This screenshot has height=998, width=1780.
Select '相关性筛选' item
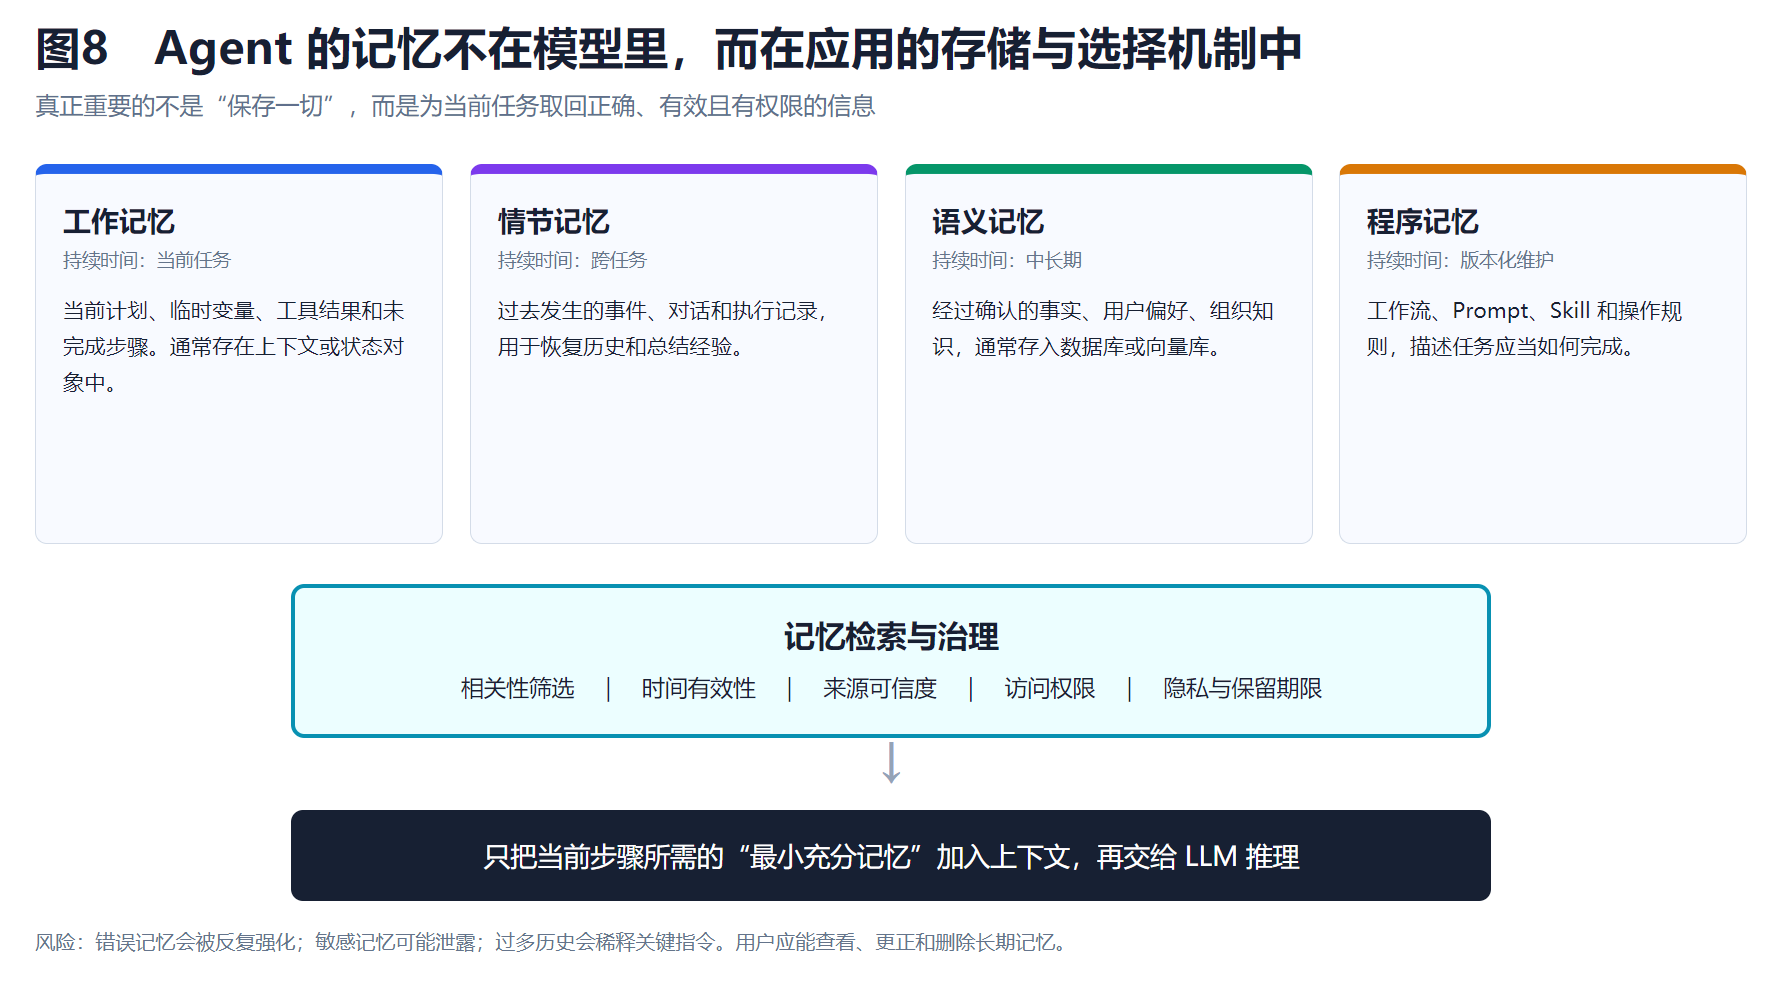click(x=517, y=688)
